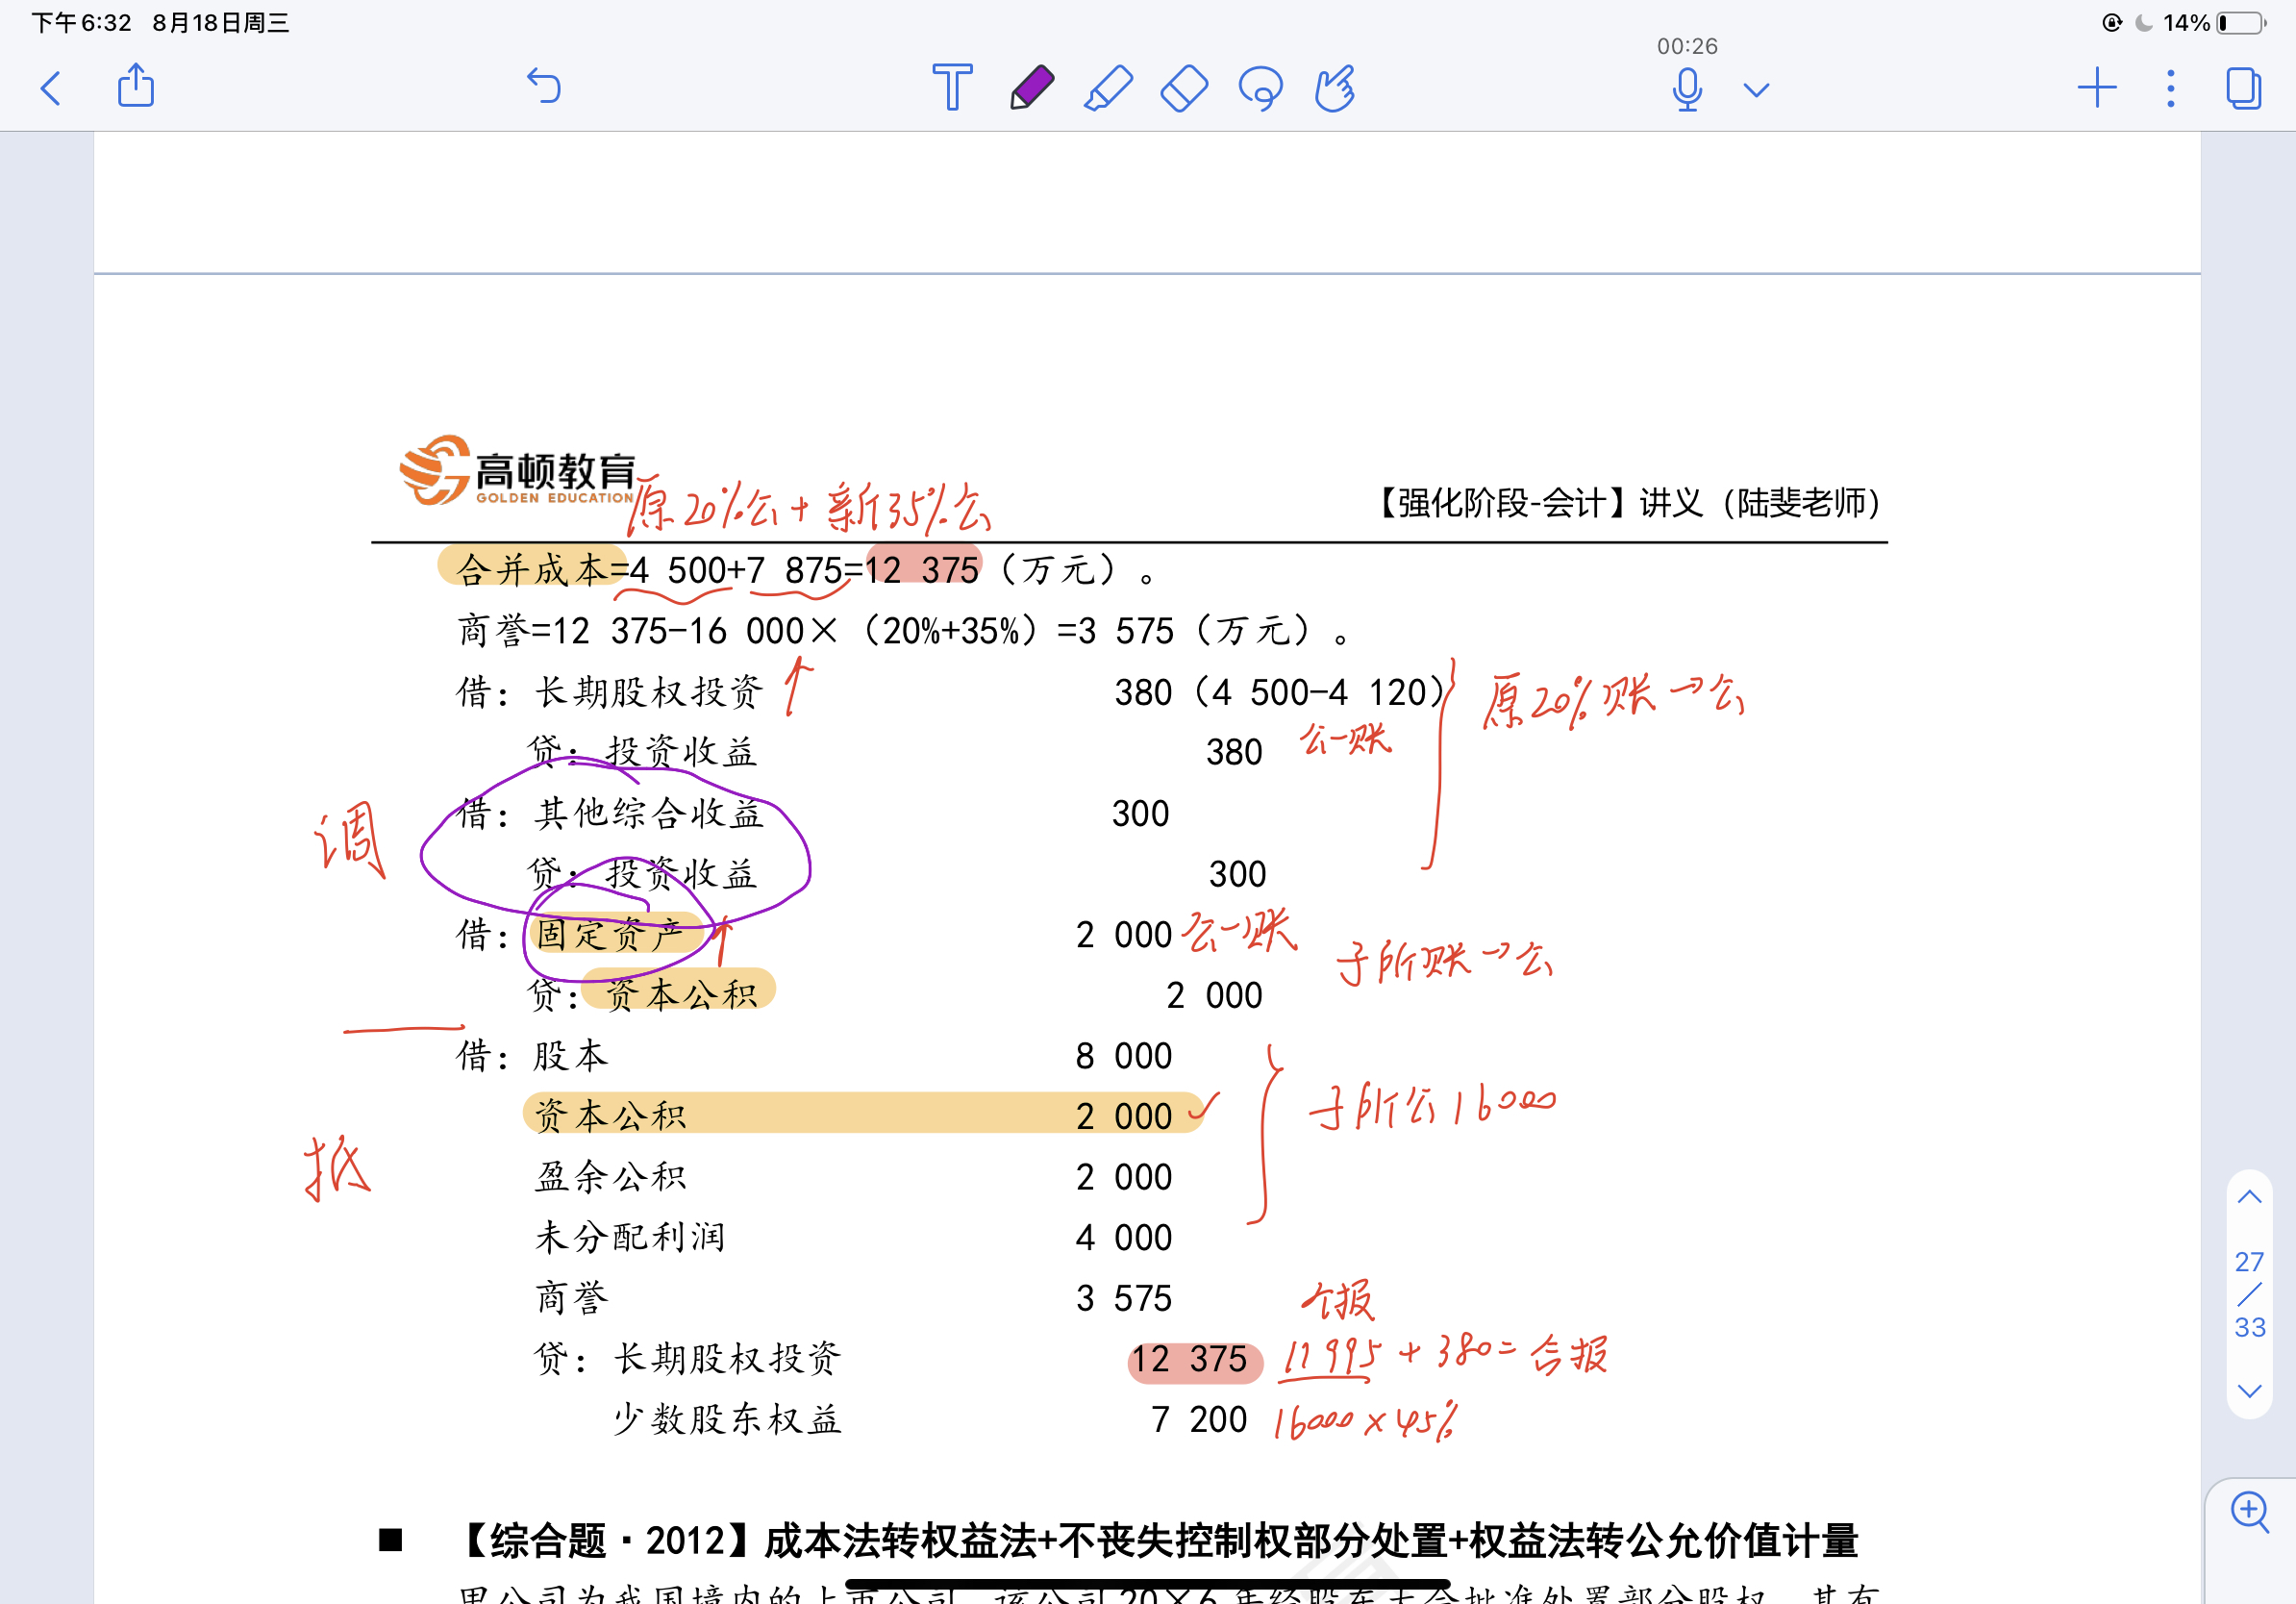
Task: Open the three-dots more options menu
Action: (2170, 88)
